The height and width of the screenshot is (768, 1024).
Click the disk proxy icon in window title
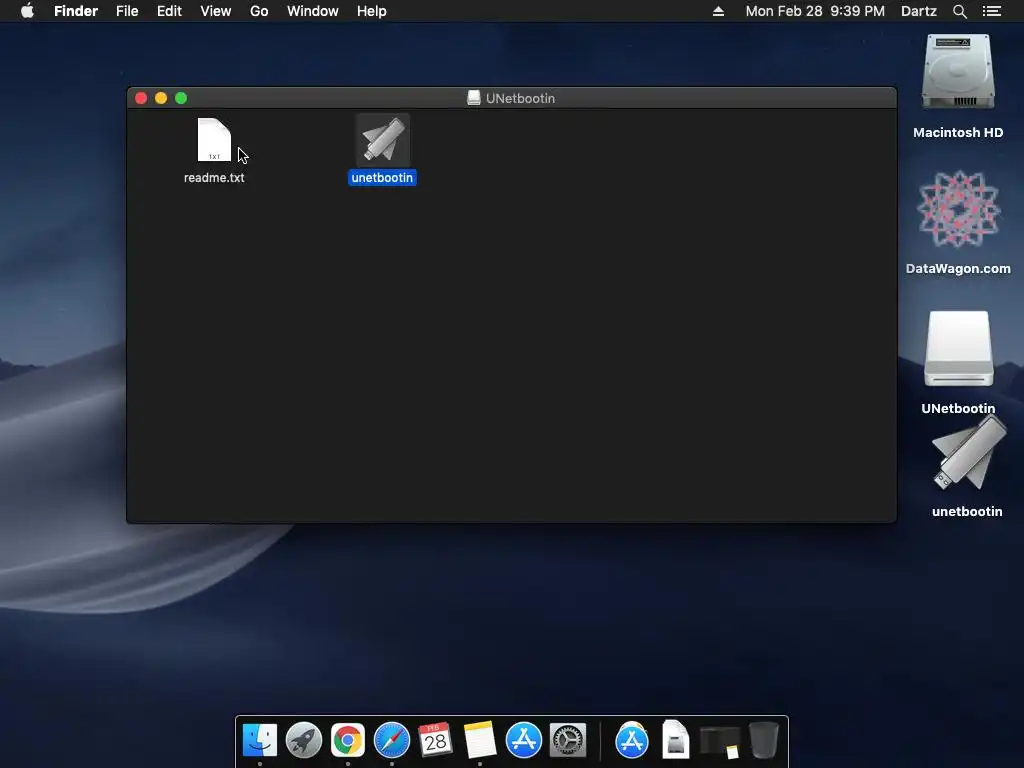474,98
